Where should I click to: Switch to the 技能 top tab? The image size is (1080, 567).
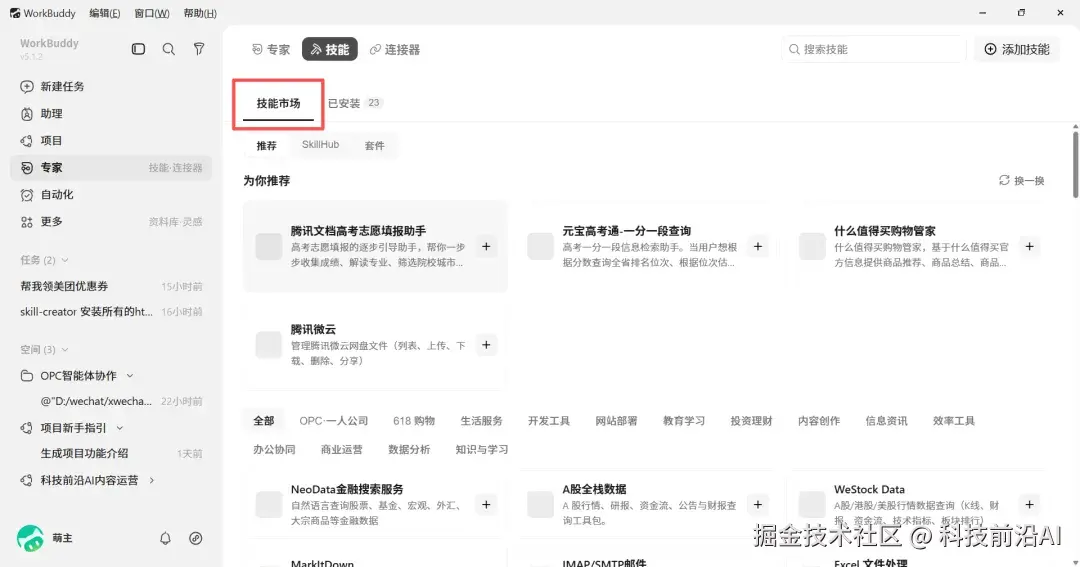[x=330, y=50]
